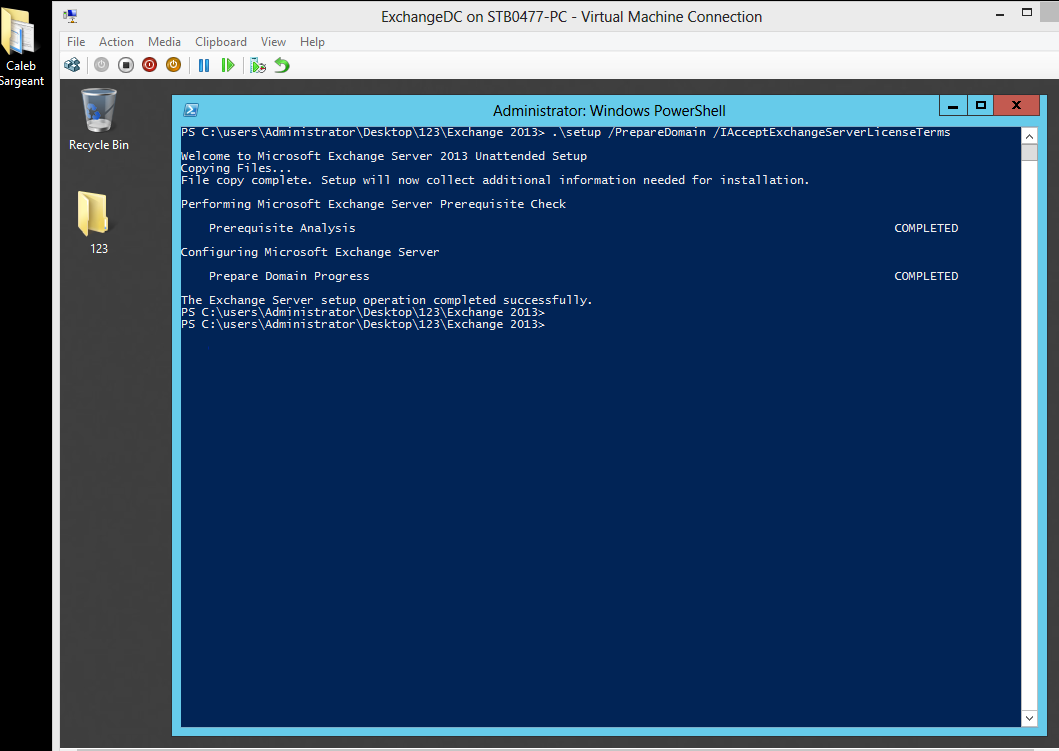Click 'Performing Microsoft Exchange Server Prerequisite Check' line
The height and width of the screenshot is (751, 1059).
373,204
